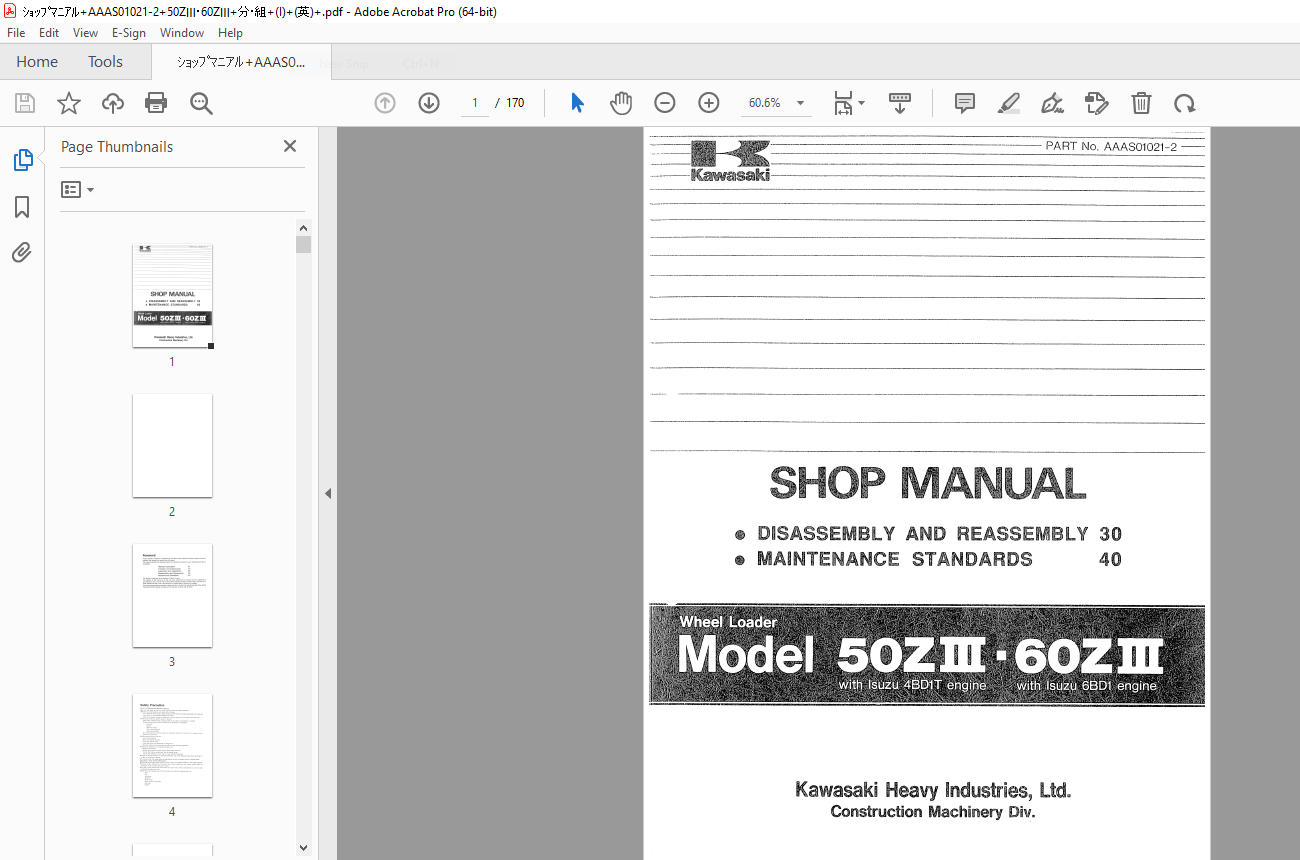Click Construction Machinery Div. text
Viewport: 1300px width, 860px height.
pyautogui.click(x=933, y=812)
